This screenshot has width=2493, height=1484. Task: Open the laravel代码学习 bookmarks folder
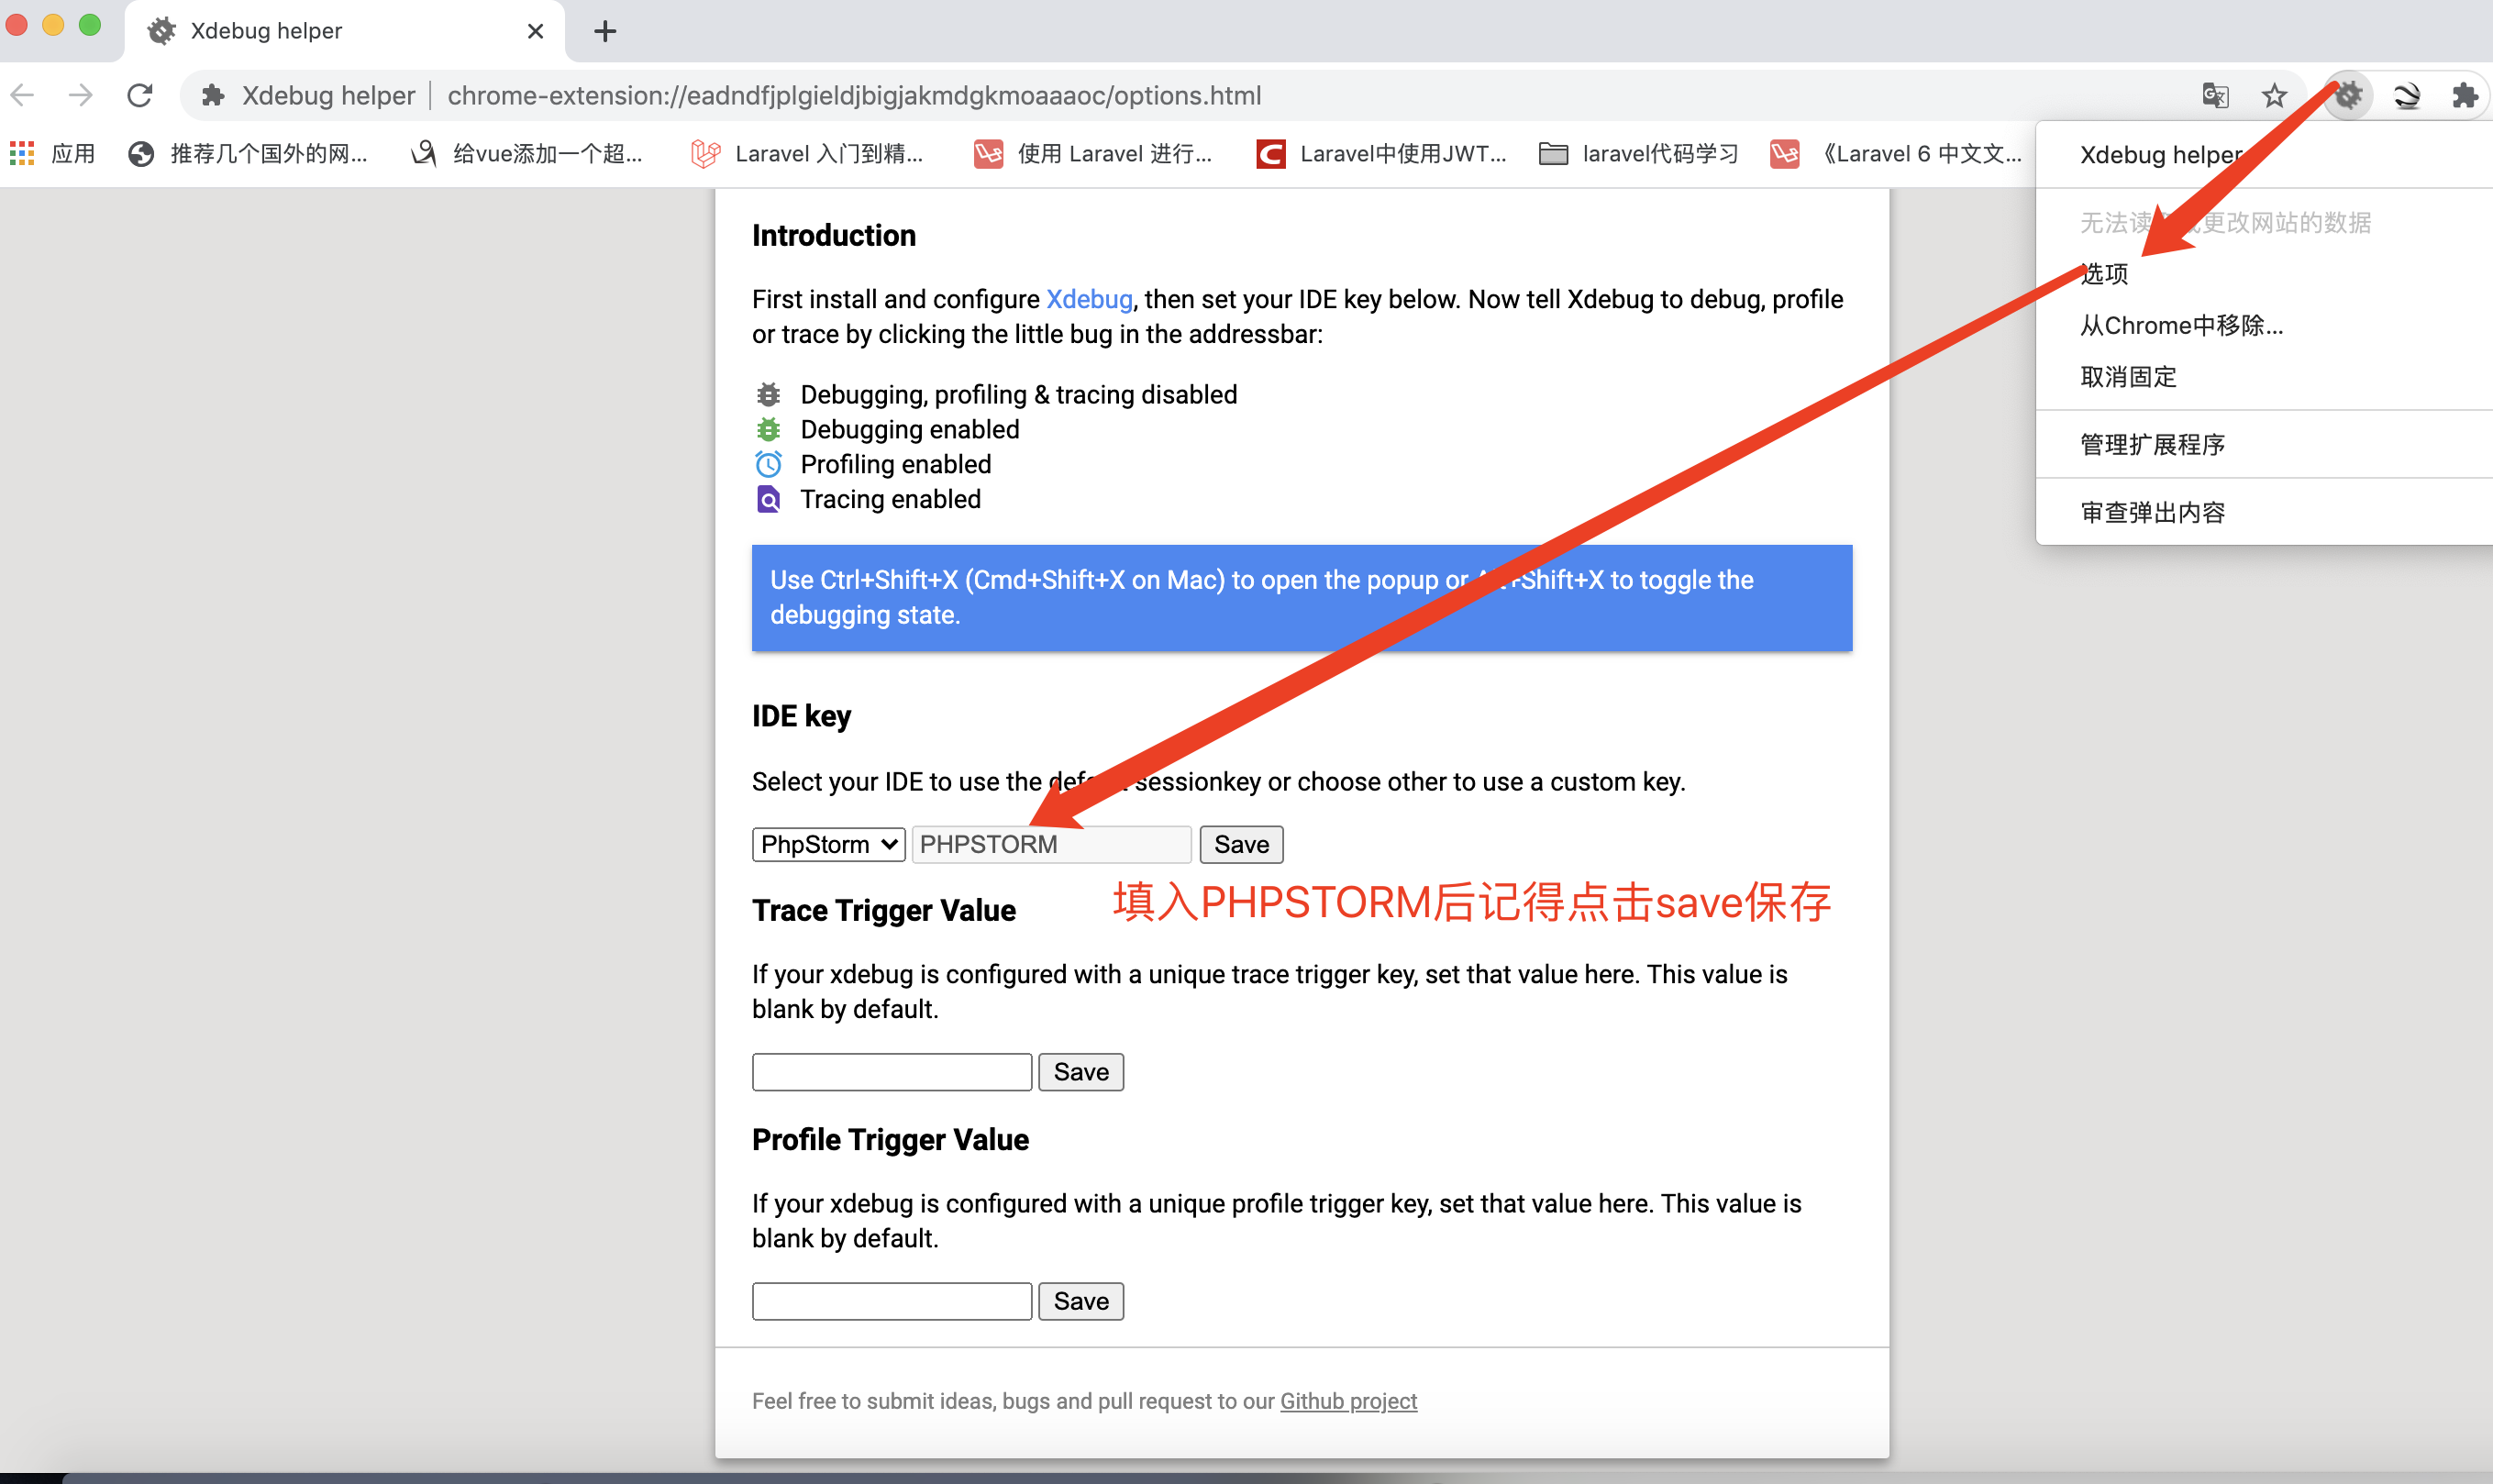click(1639, 153)
